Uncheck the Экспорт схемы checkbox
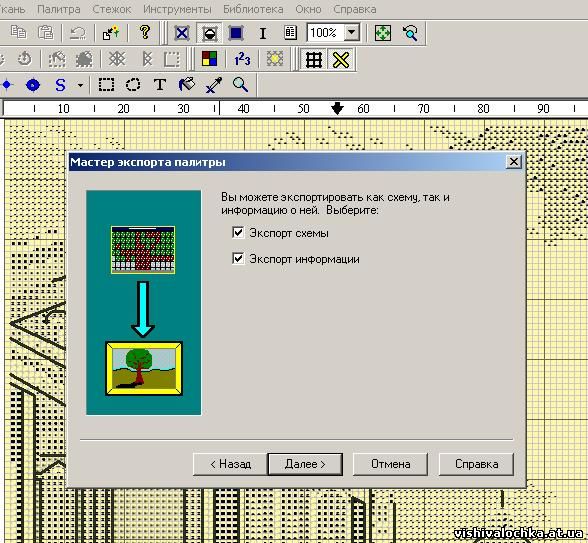 238,233
